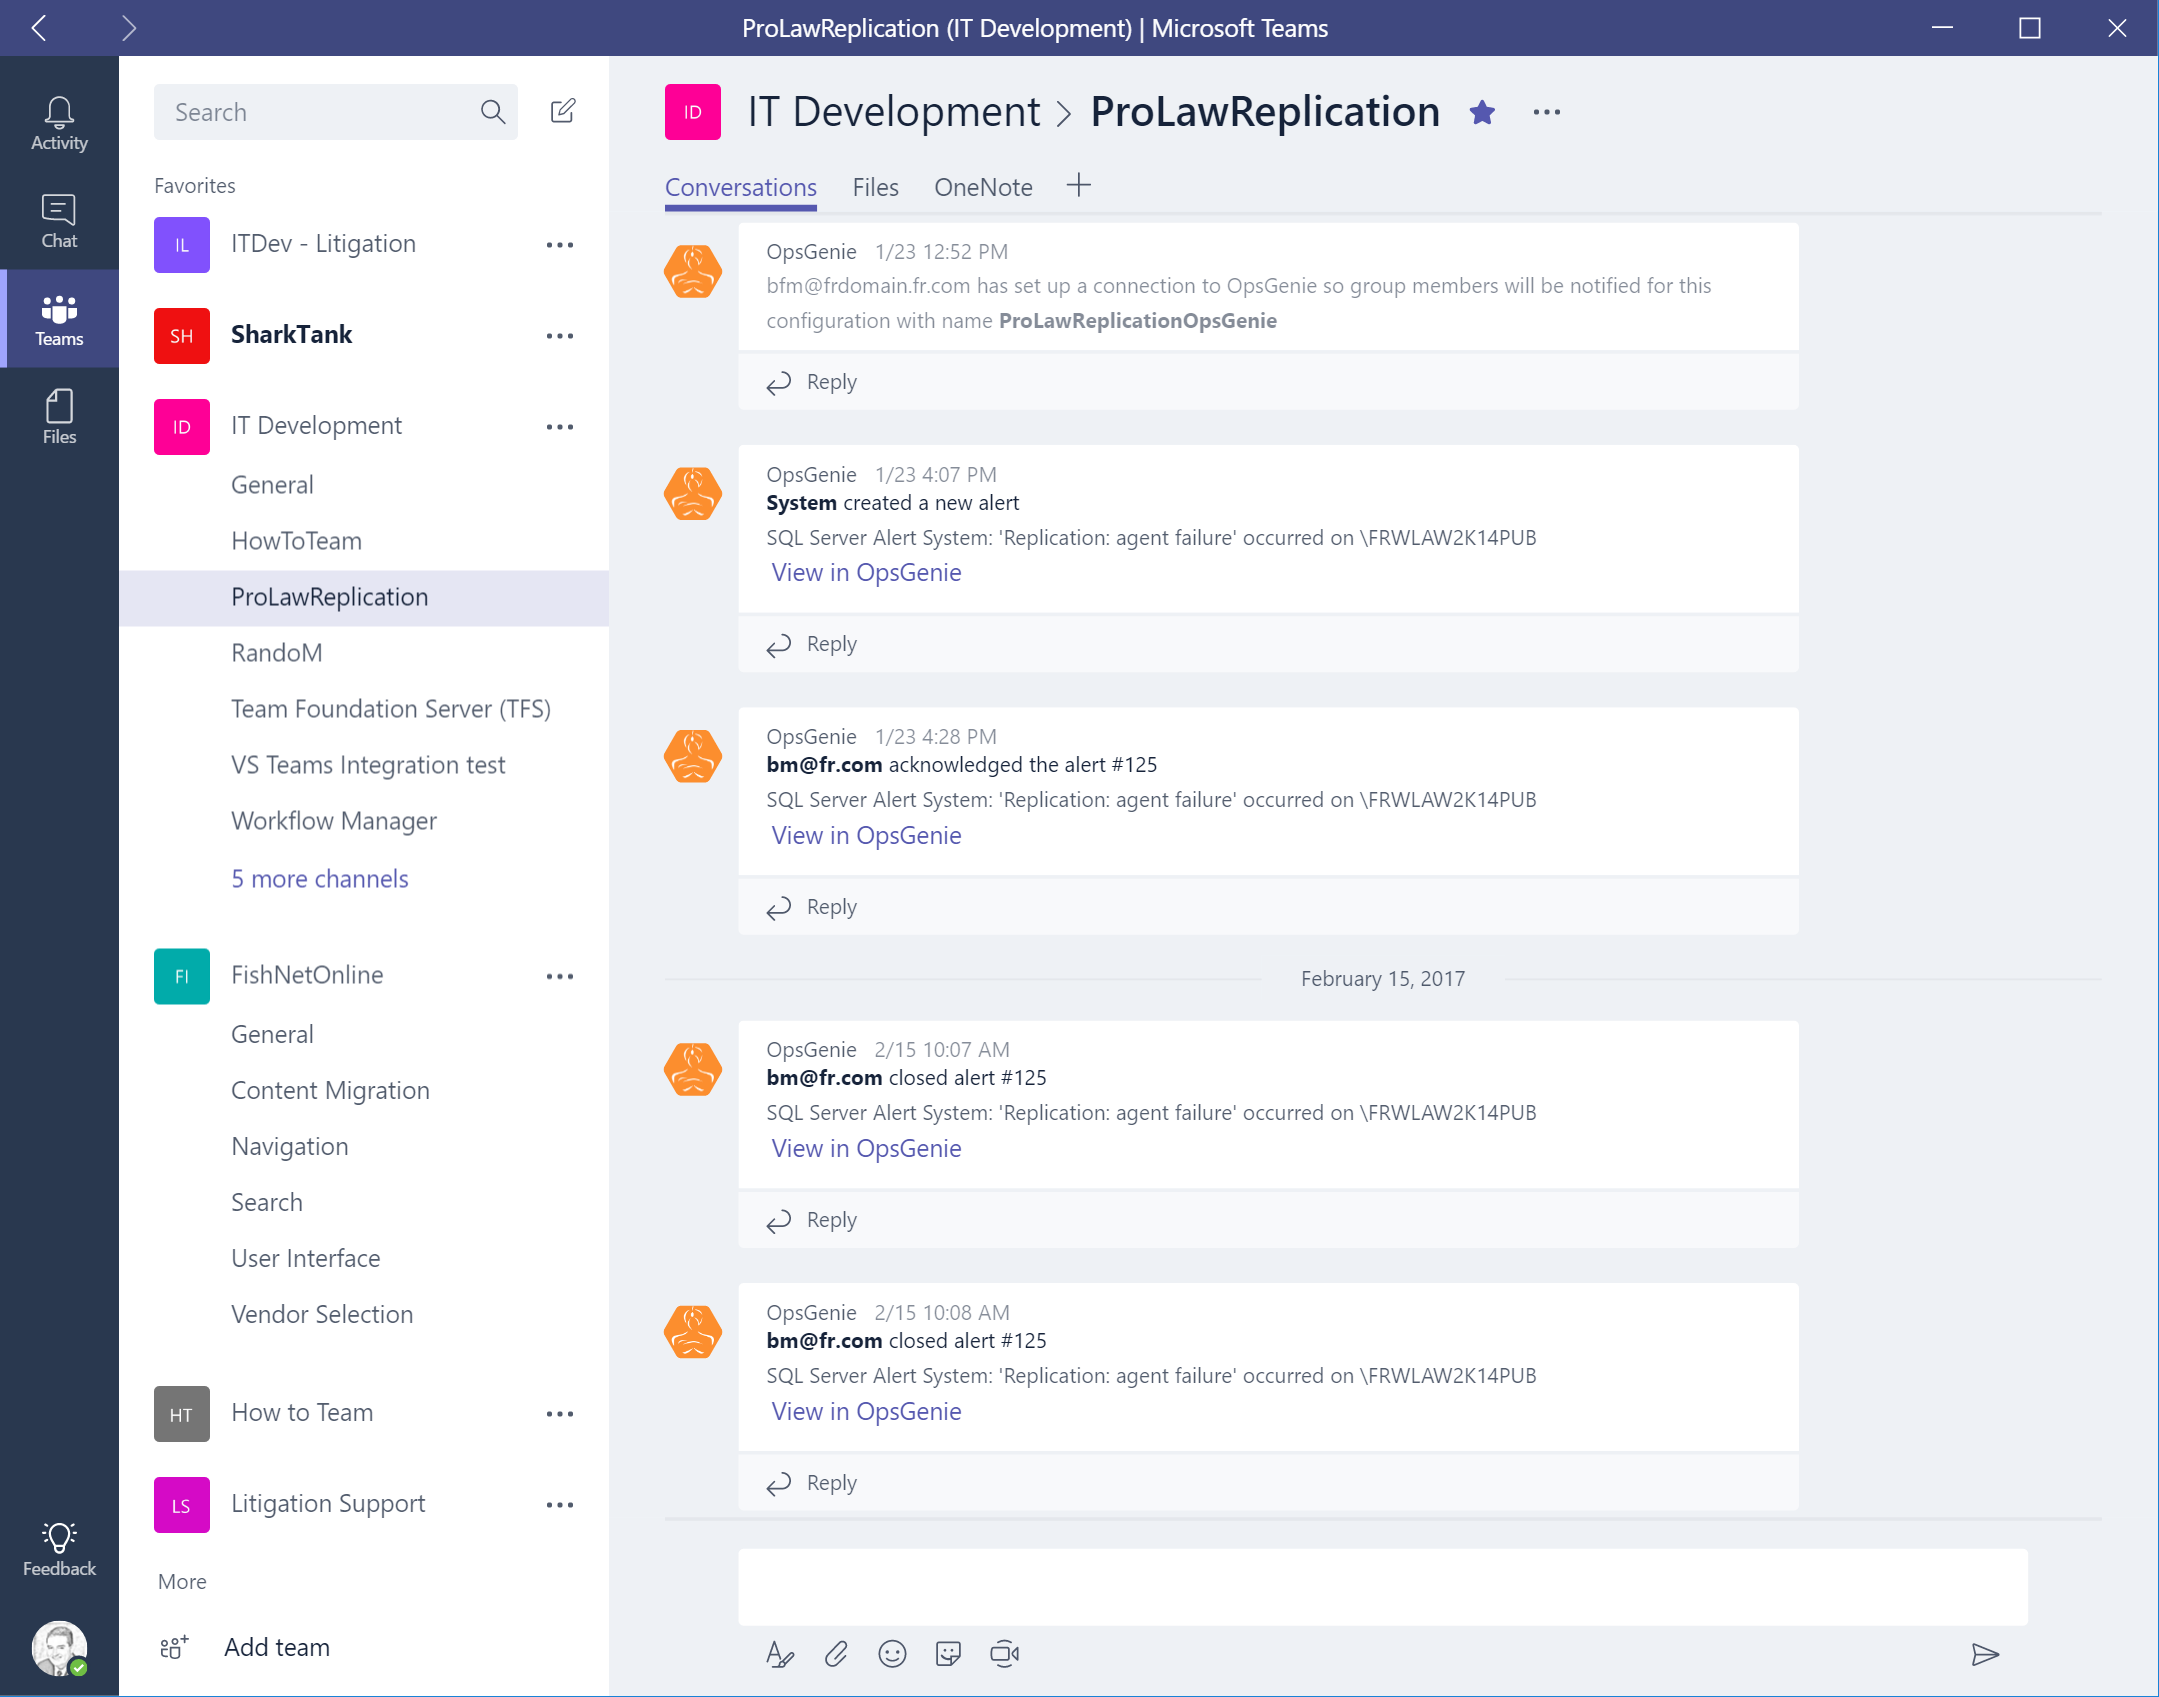Open more options for IT Development team
2159x1697 pixels.
[x=560, y=427]
